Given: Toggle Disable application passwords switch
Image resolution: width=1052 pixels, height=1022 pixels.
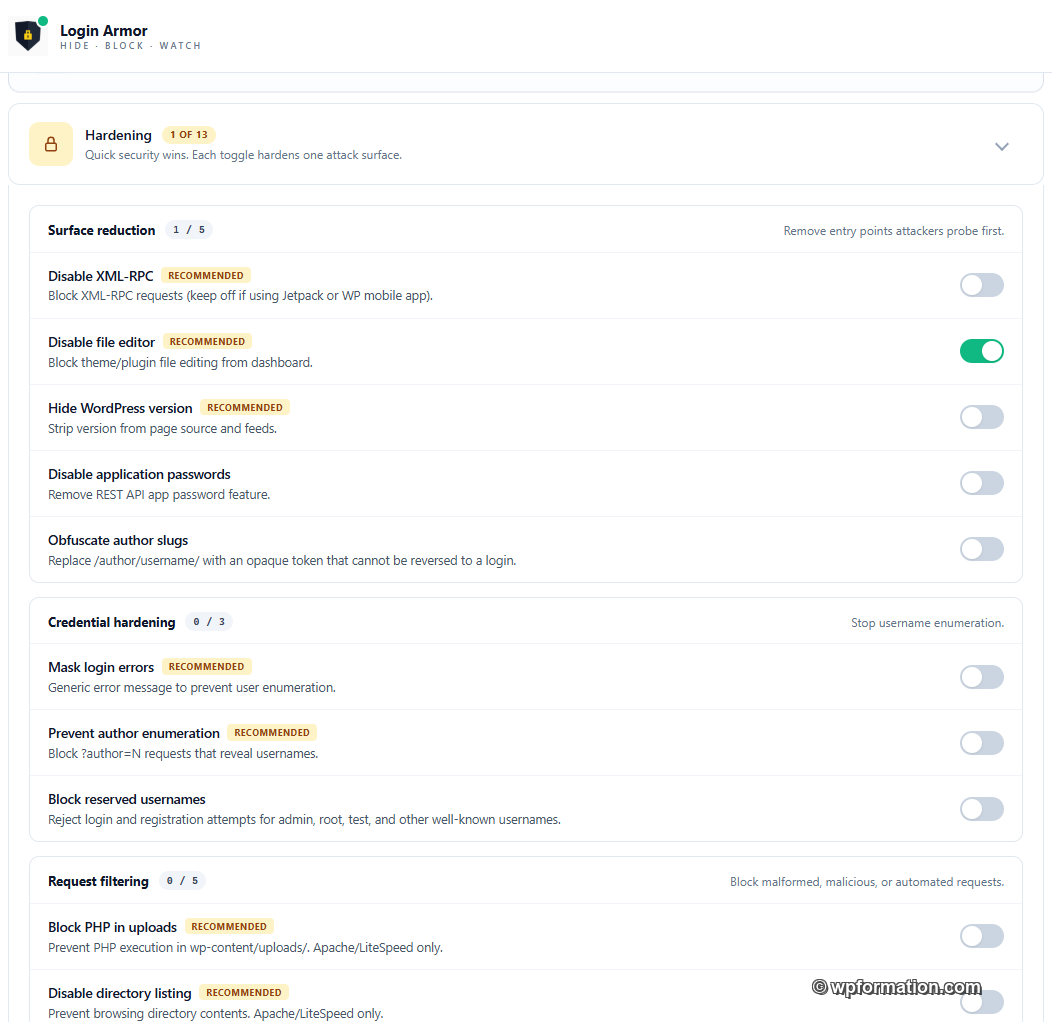Looking at the screenshot, I should [982, 483].
